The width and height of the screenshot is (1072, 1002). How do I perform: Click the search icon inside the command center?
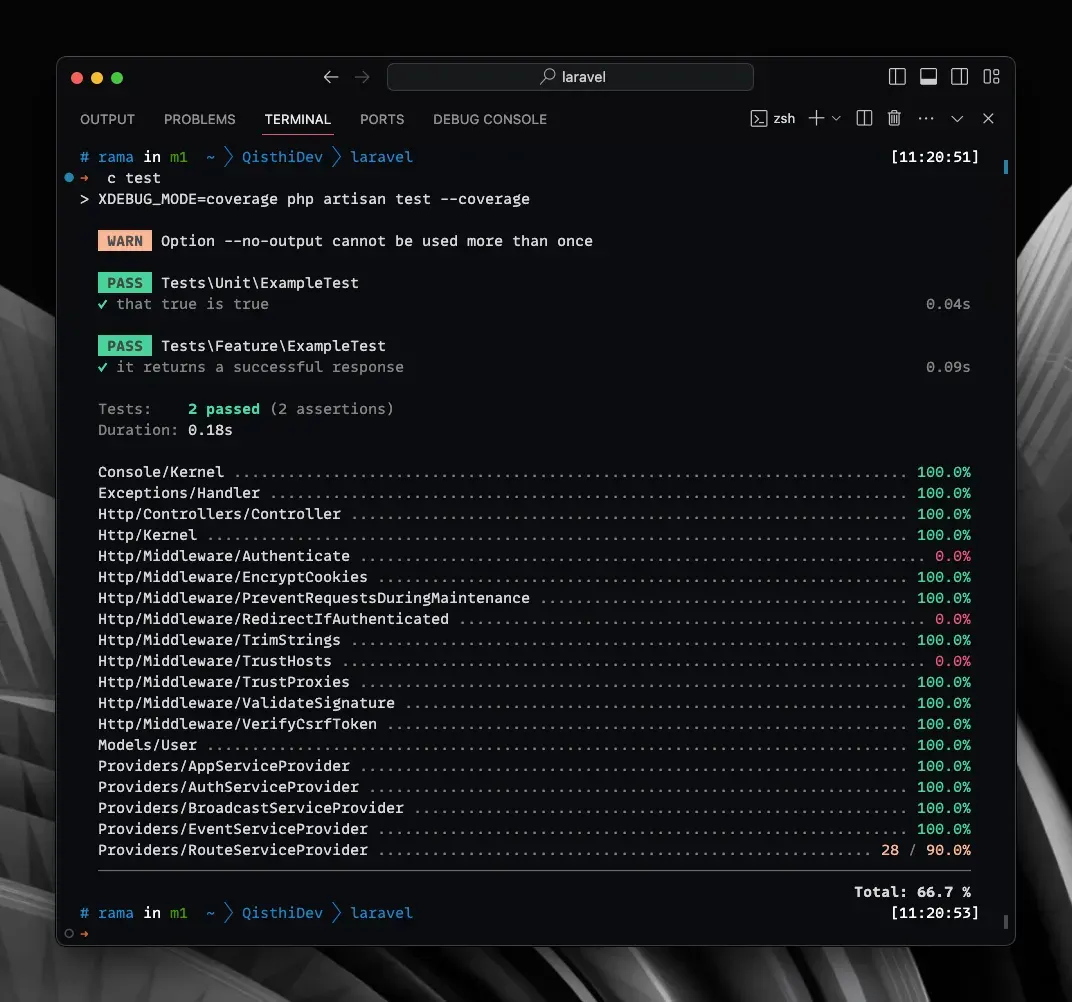(x=546, y=76)
